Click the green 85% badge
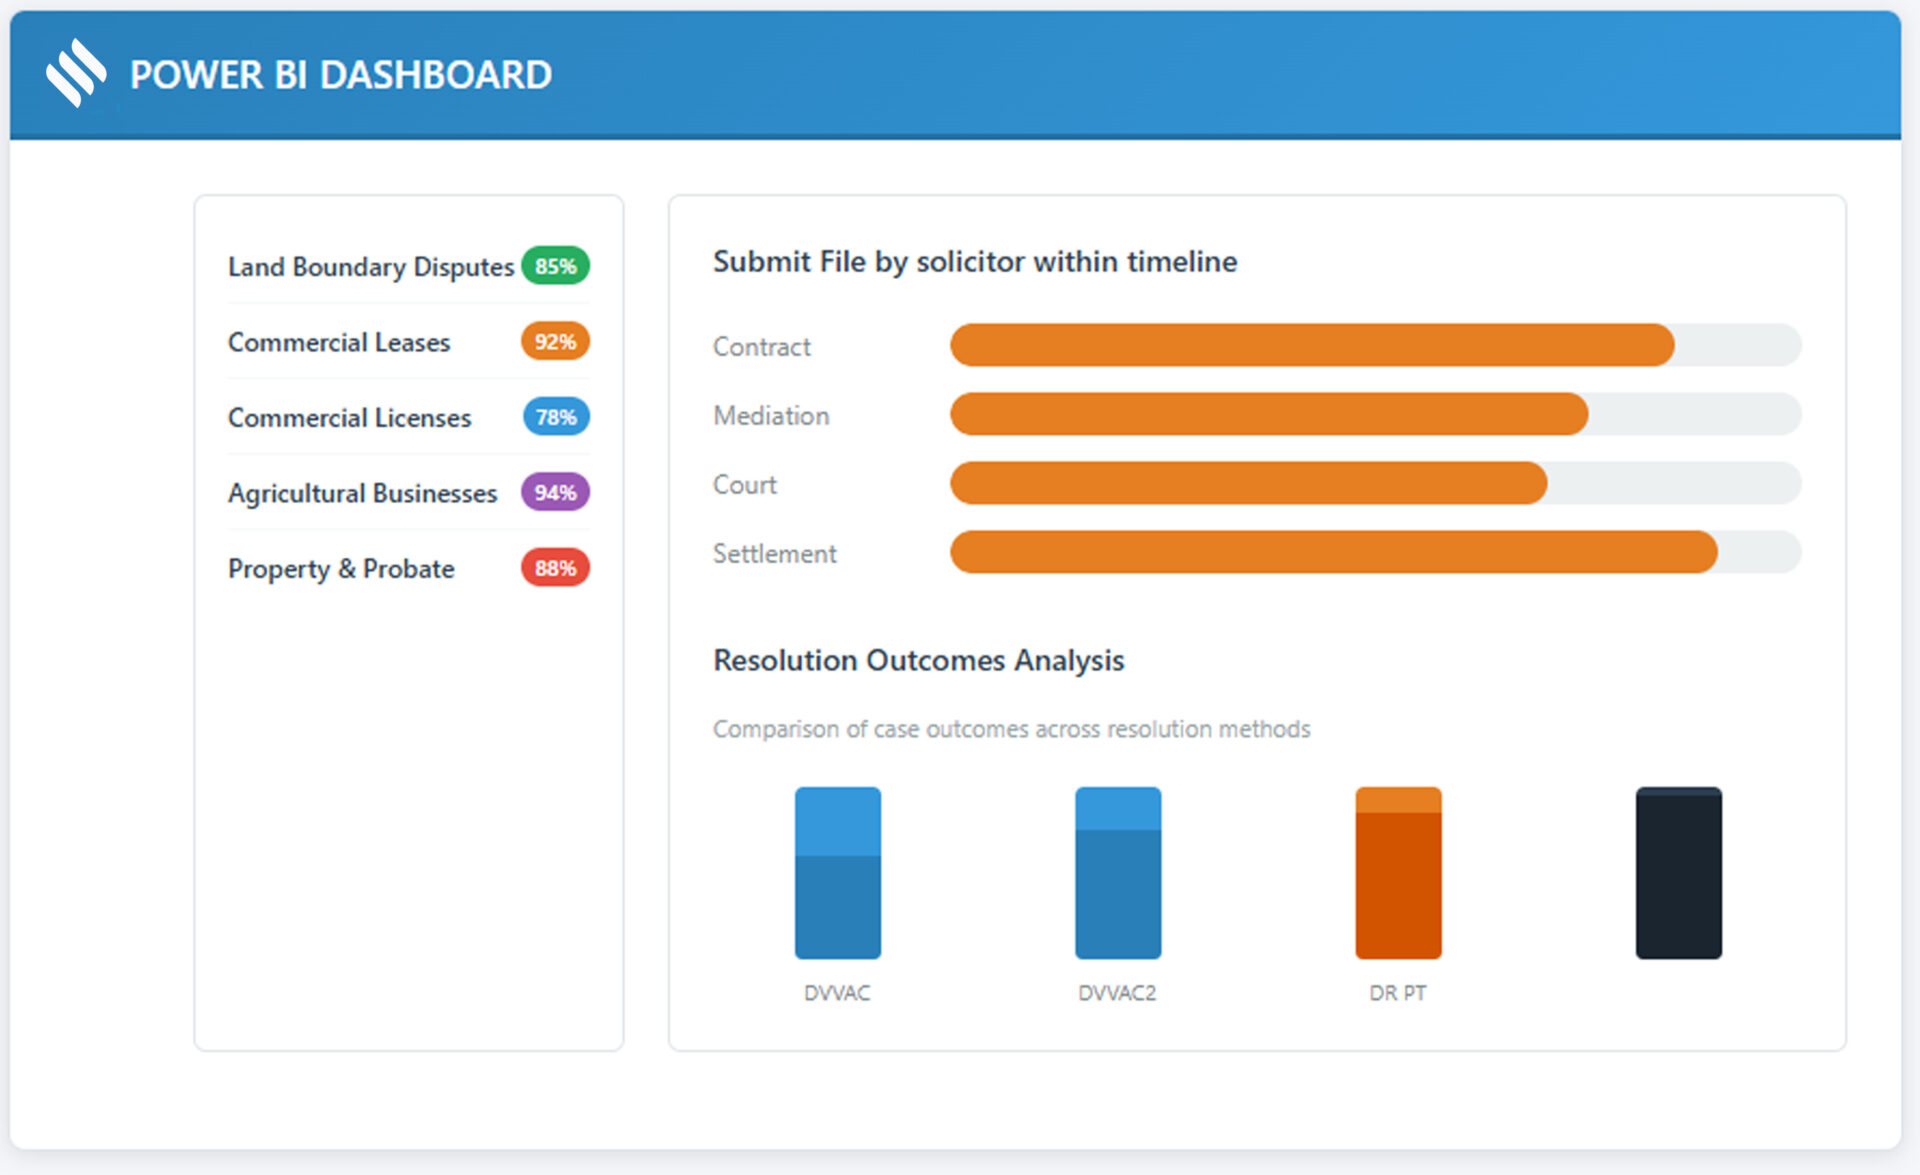The image size is (1920, 1175). coord(555,266)
